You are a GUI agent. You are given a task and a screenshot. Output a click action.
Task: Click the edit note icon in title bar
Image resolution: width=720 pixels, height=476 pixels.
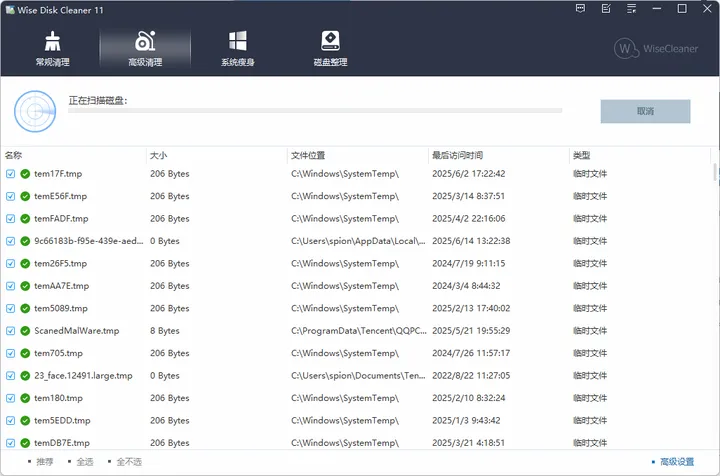pos(606,9)
